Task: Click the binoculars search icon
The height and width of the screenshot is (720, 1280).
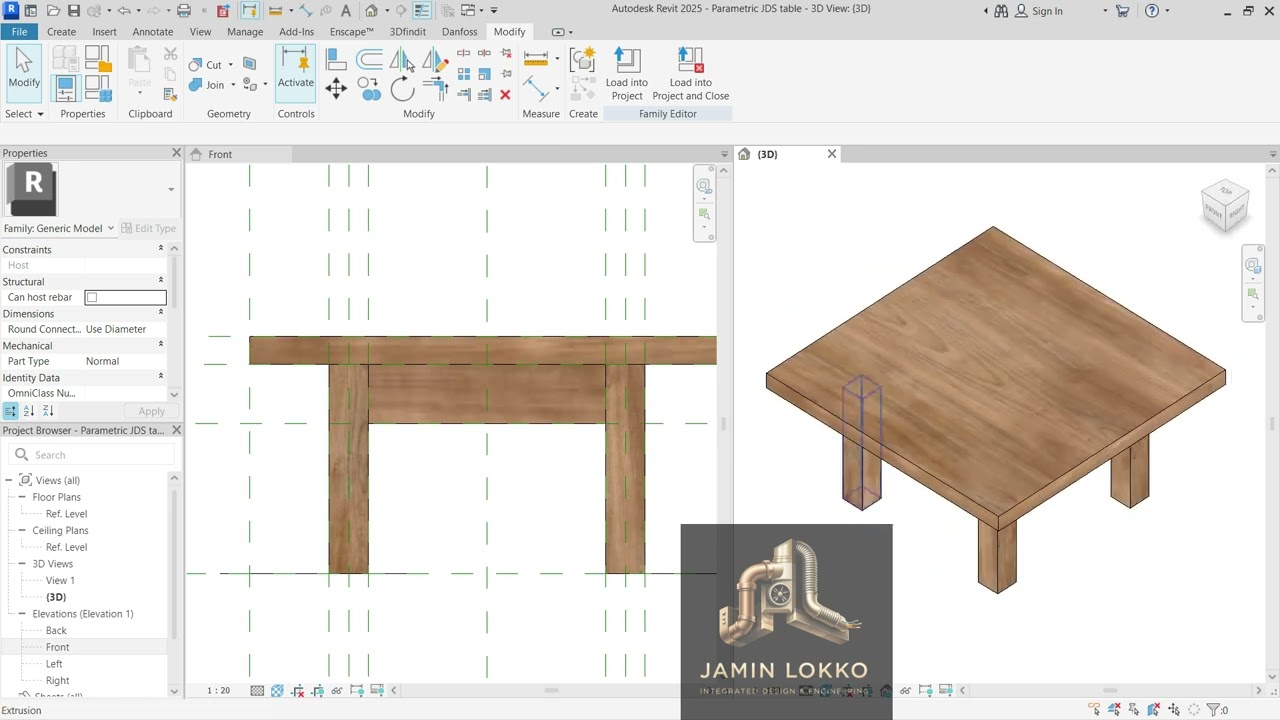Action: [x=1003, y=11]
